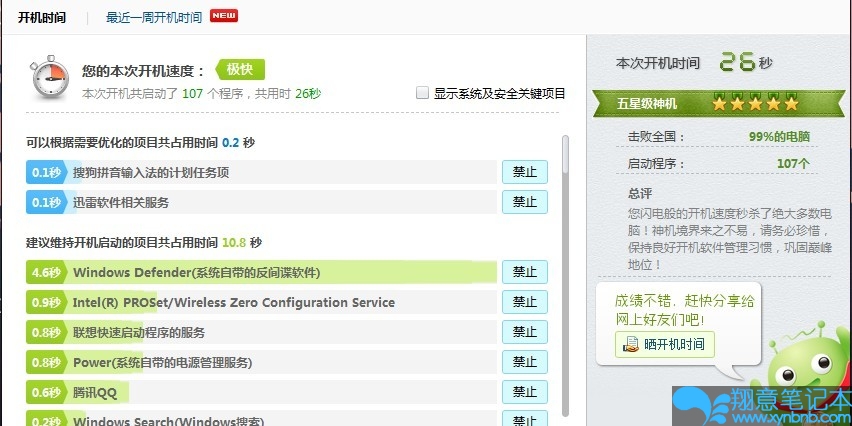
Task: Click the 0.6秒 time tag
Action: pos(46,392)
